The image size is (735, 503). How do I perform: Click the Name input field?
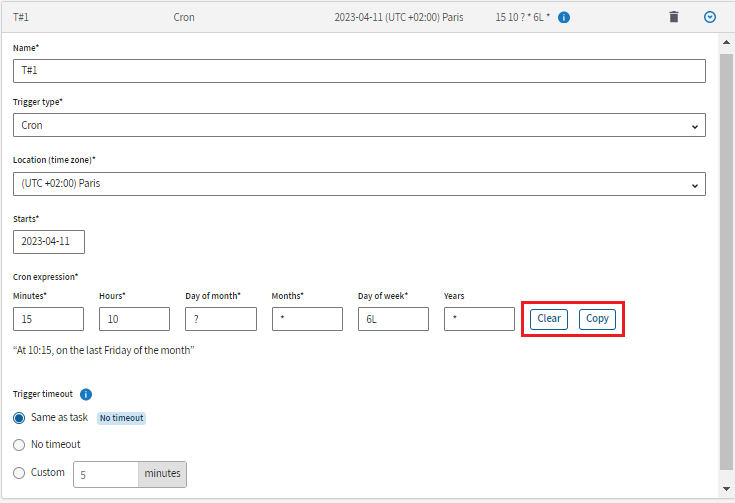tap(359, 71)
